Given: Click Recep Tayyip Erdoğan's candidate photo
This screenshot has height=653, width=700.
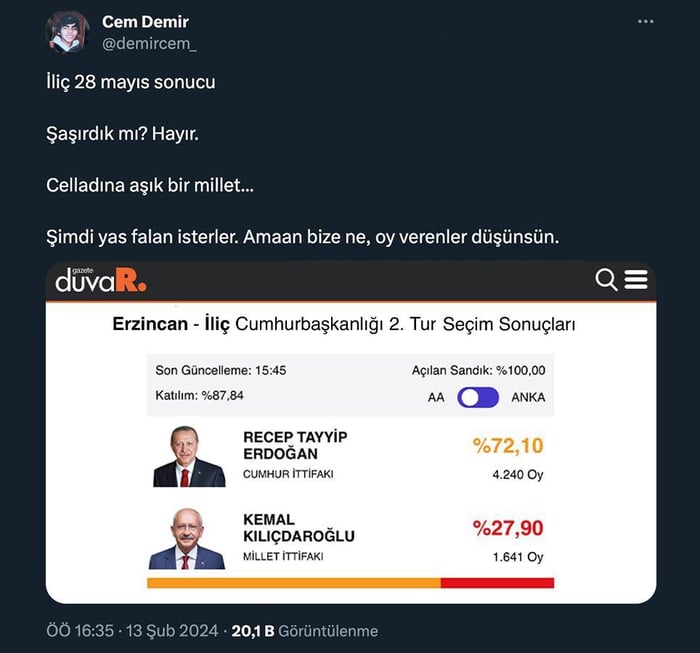Looking at the screenshot, I should (189, 458).
